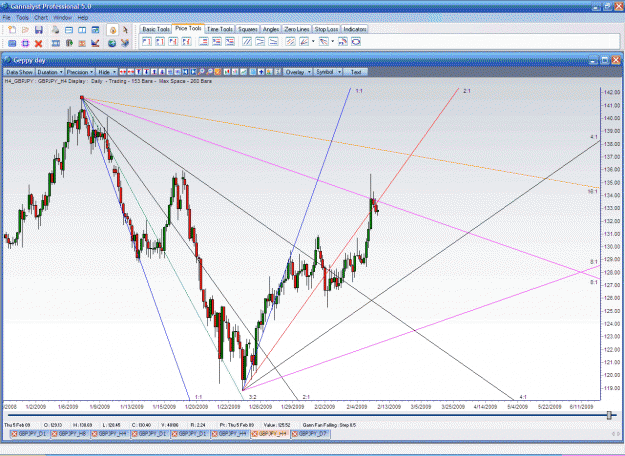Click the blue cross icon in chart toolbar
The image size is (625, 456).
[261, 72]
